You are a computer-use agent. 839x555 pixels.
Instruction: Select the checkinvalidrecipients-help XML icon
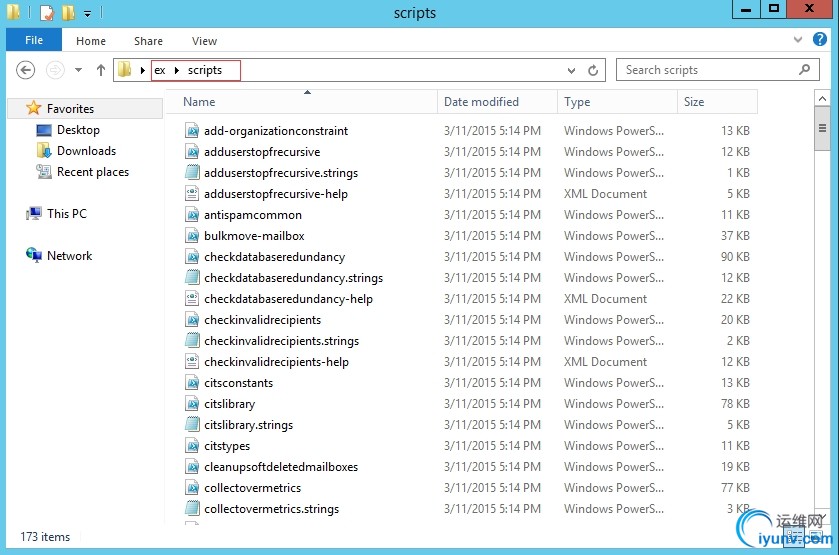(x=192, y=362)
